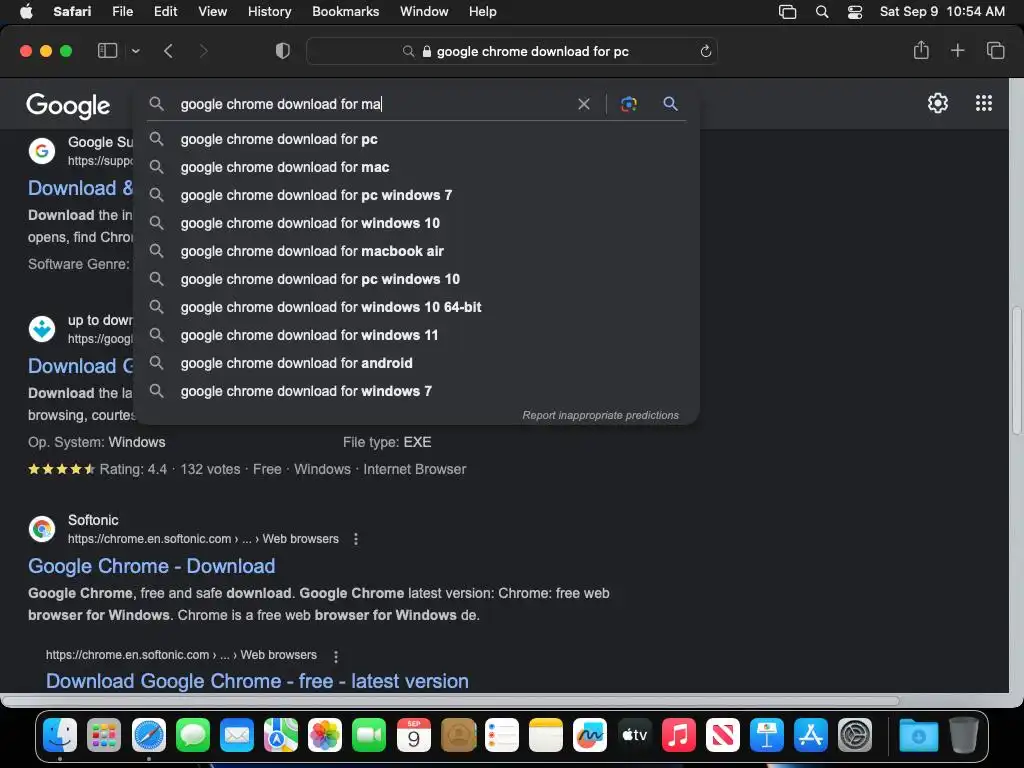Open 'Google Chrome - Download' Softonic result

[152, 566]
